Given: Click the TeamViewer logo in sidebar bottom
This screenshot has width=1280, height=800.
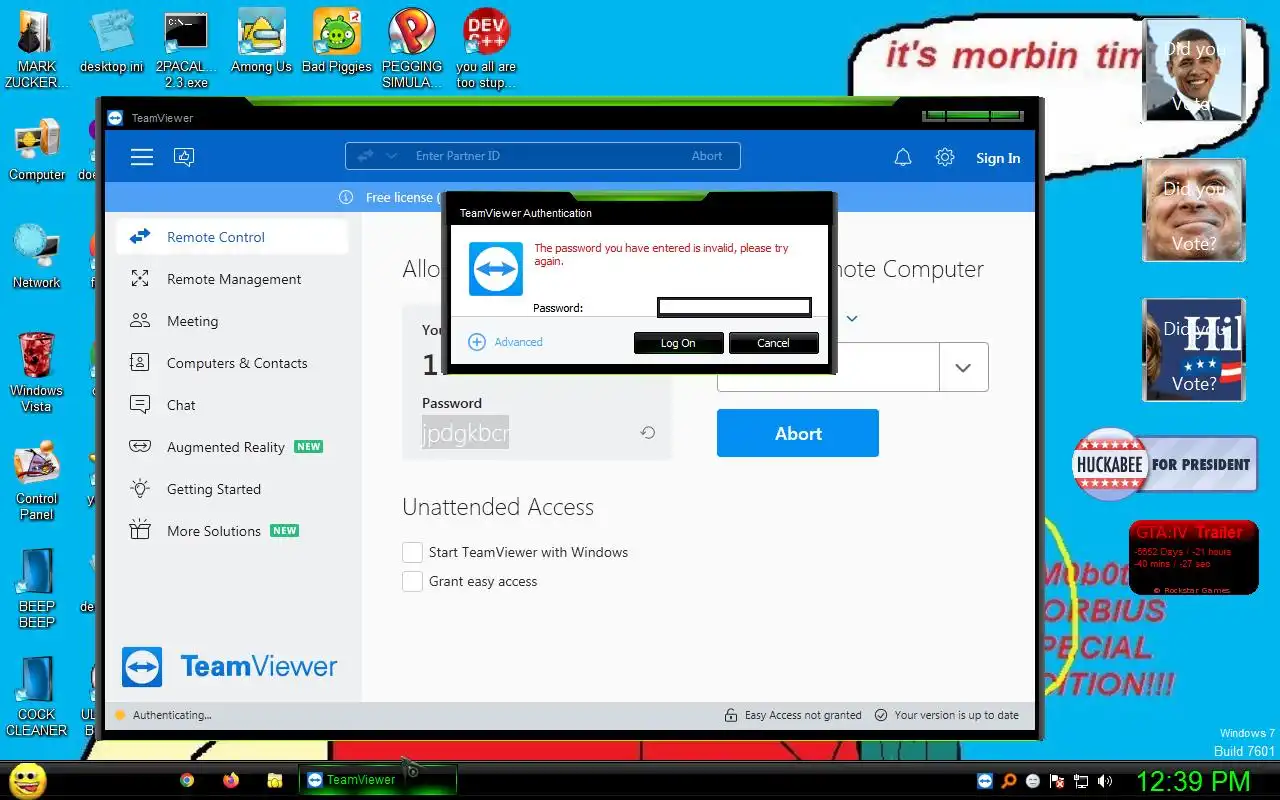Looking at the screenshot, I should [x=230, y=667].
